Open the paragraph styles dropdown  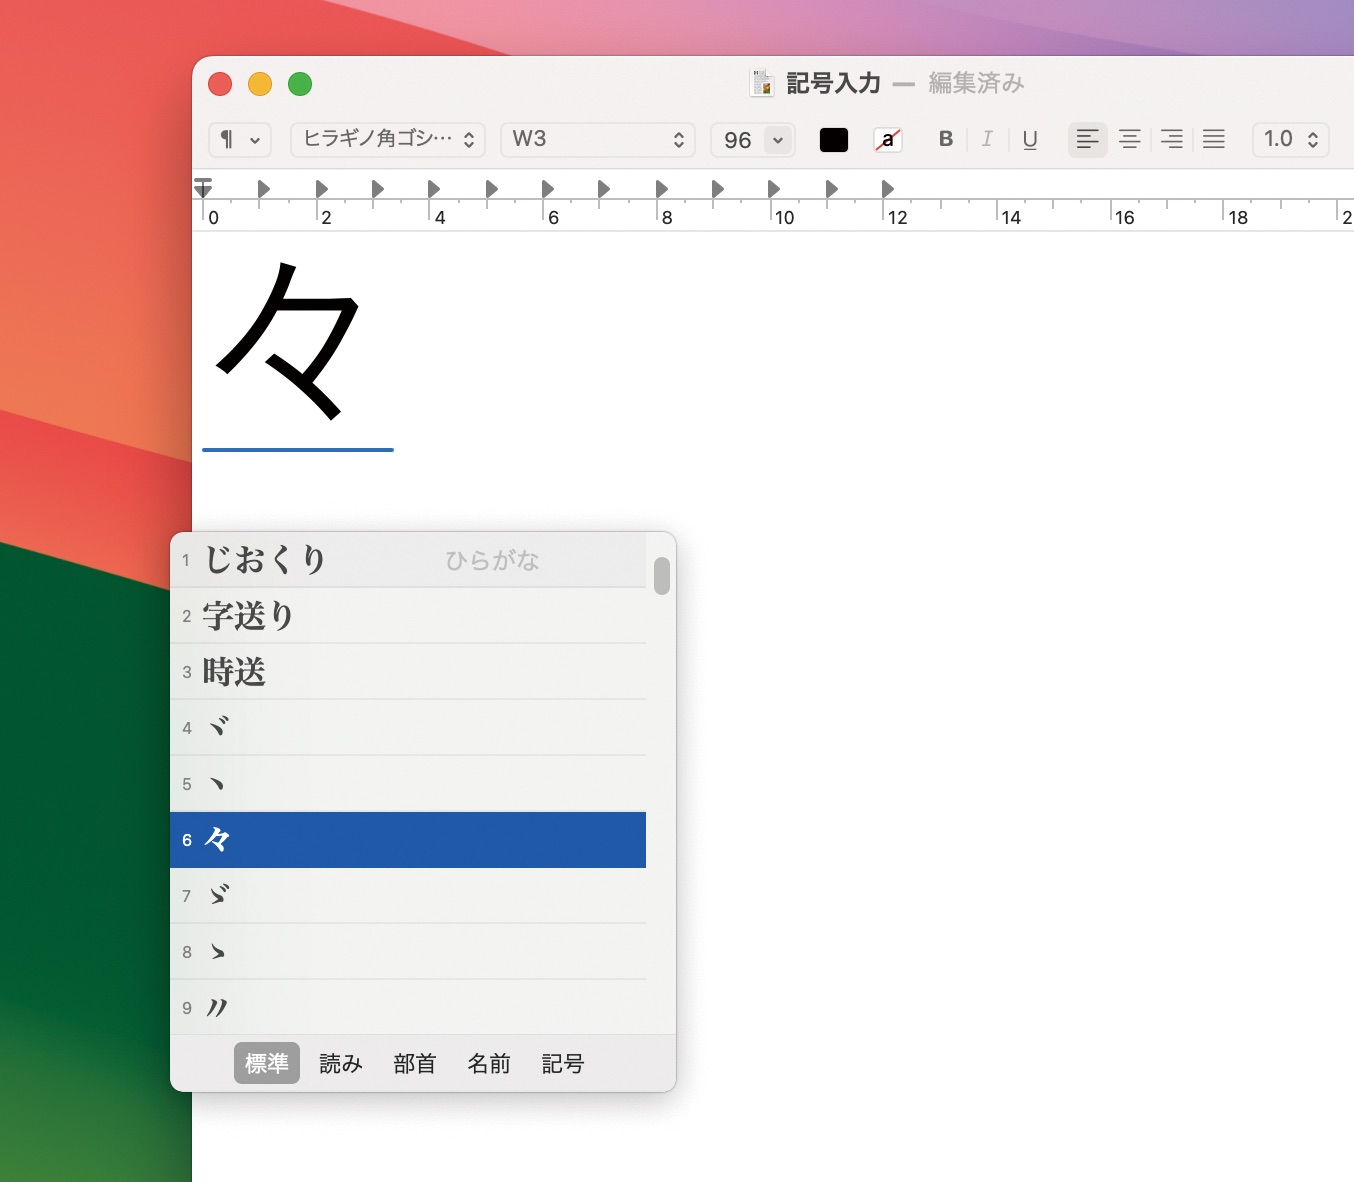tap(239, 140)
